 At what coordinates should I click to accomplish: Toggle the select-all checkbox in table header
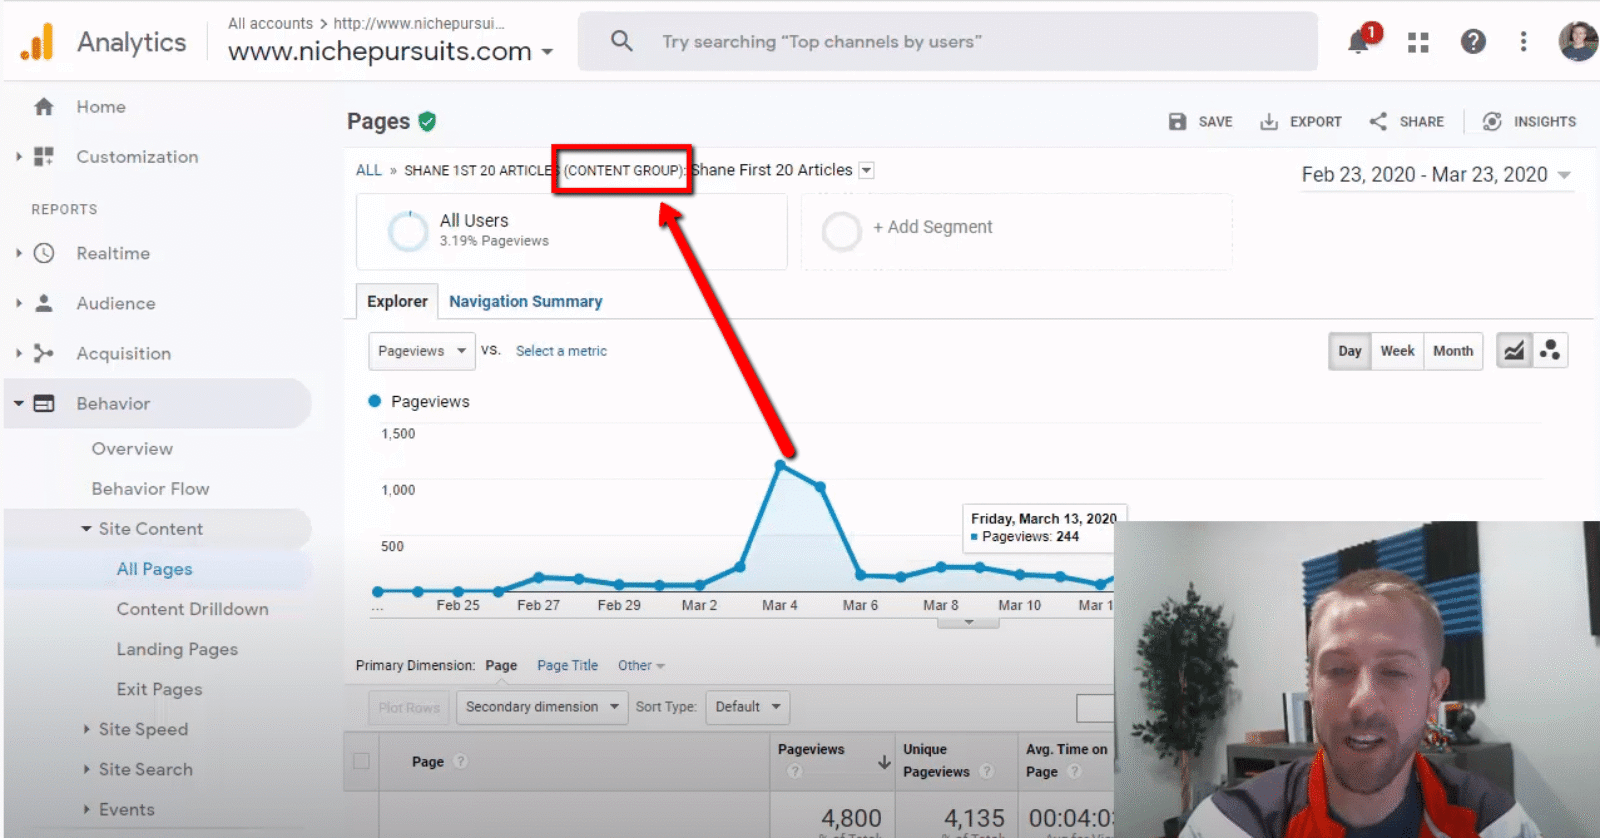point(361,762)
